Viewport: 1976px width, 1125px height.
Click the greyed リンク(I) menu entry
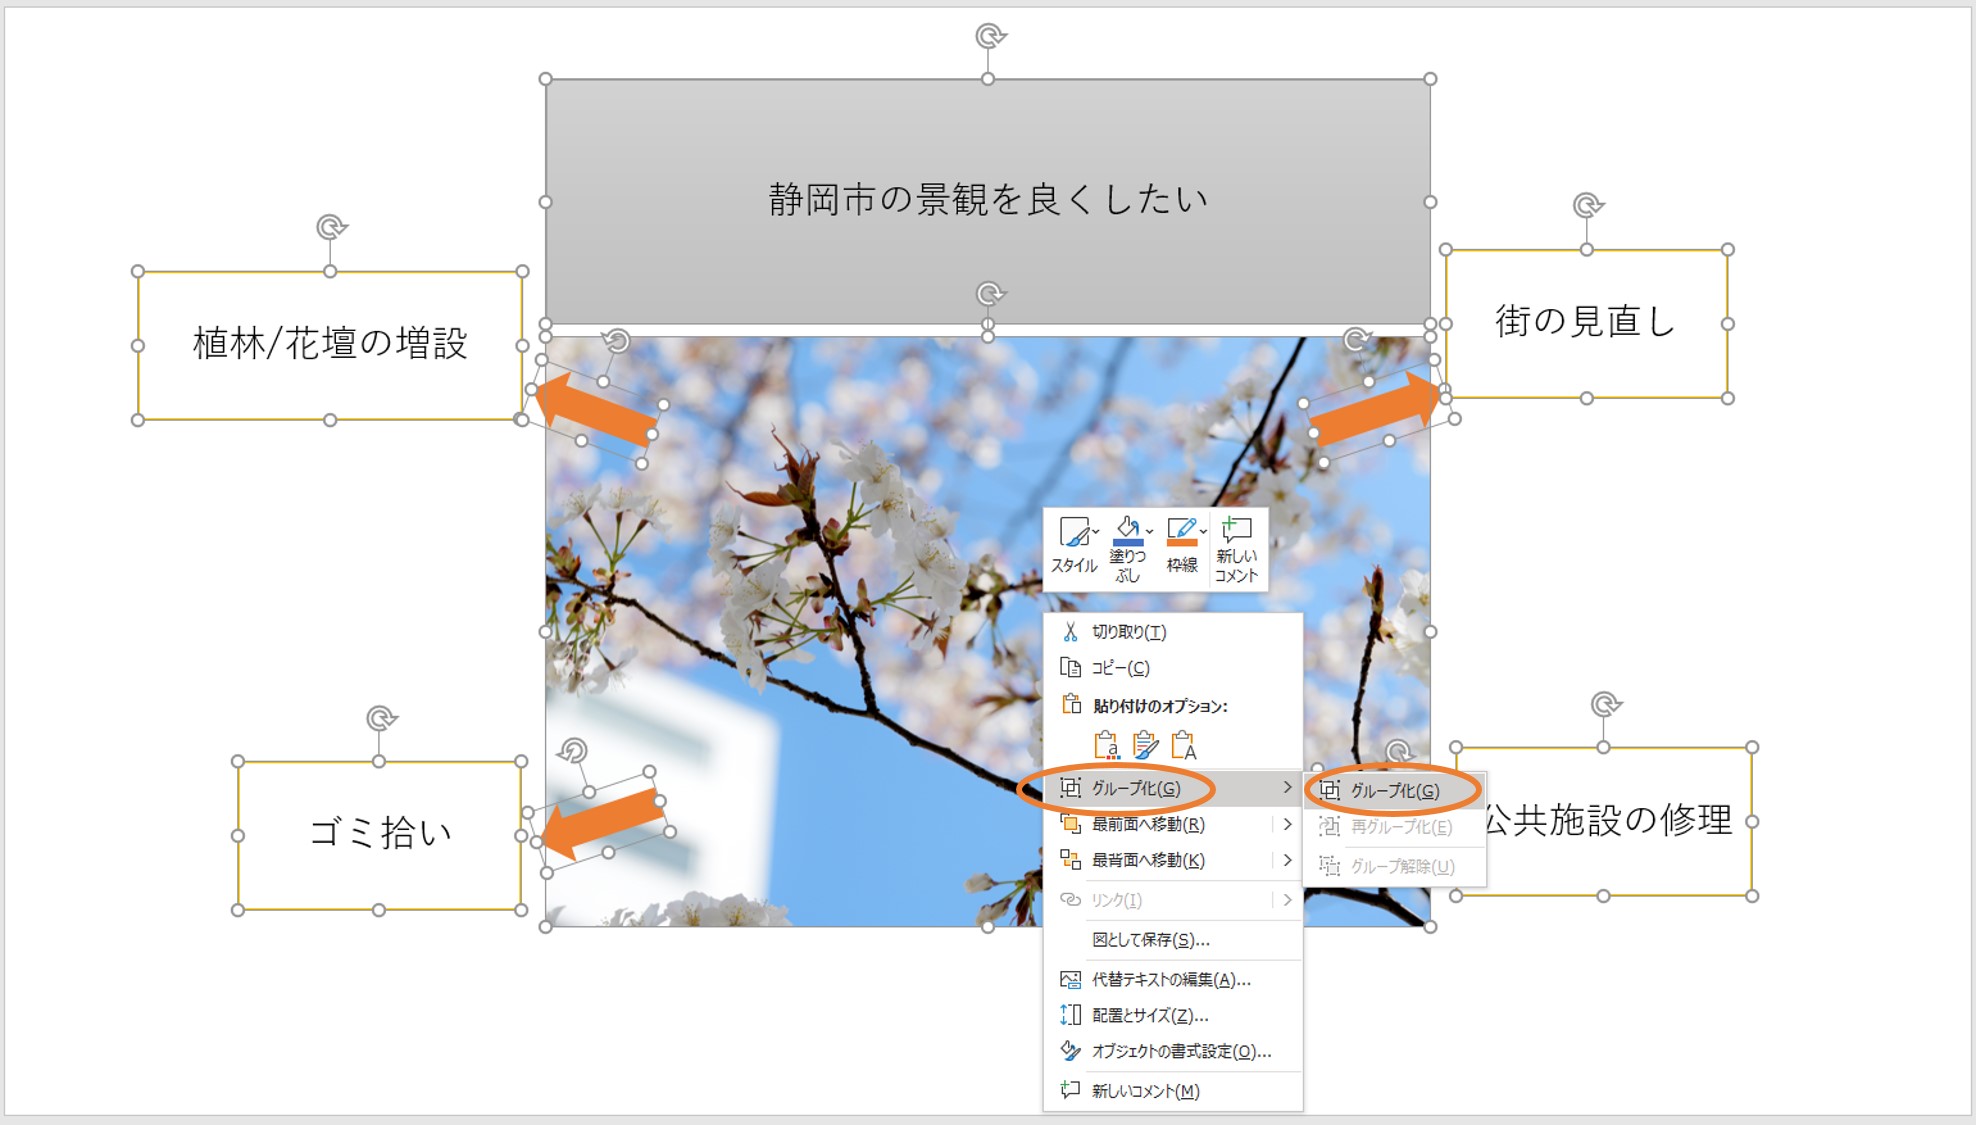[x=1160, y=901]
